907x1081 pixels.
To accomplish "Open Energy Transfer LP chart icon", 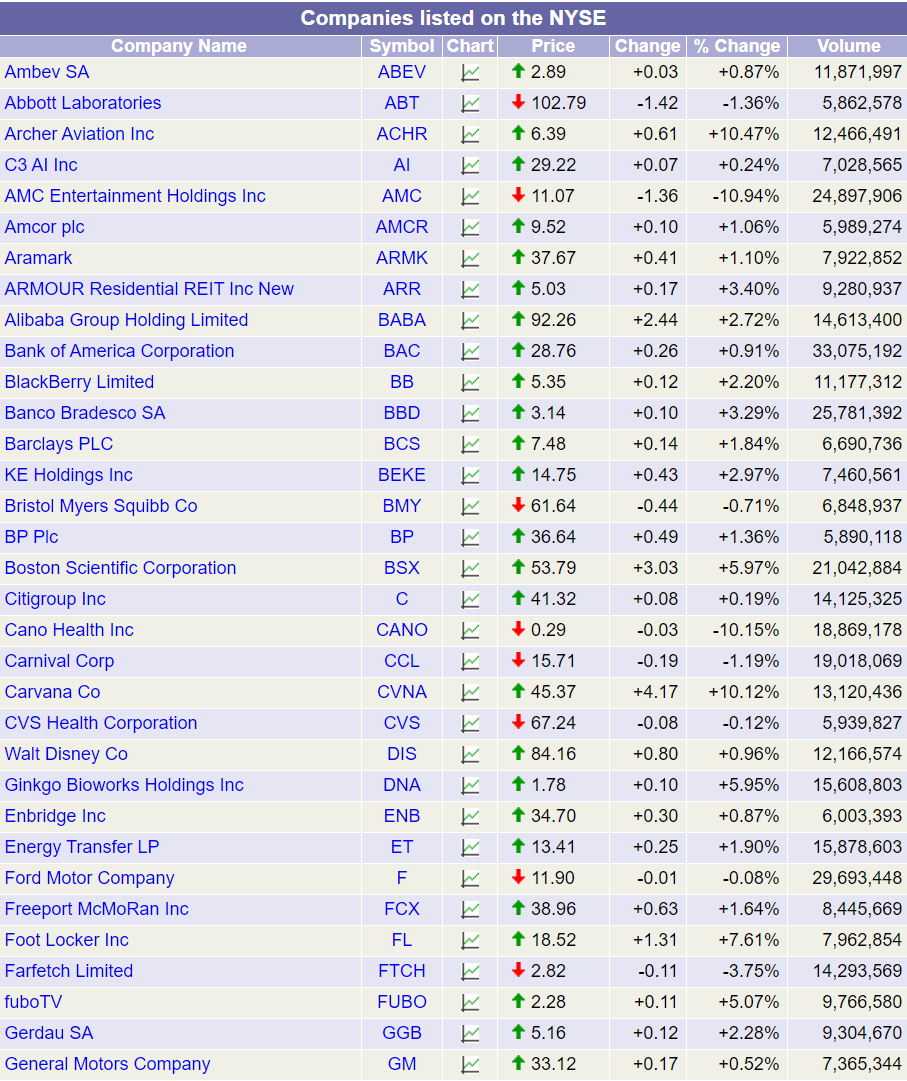I will (x=470, y=848).
